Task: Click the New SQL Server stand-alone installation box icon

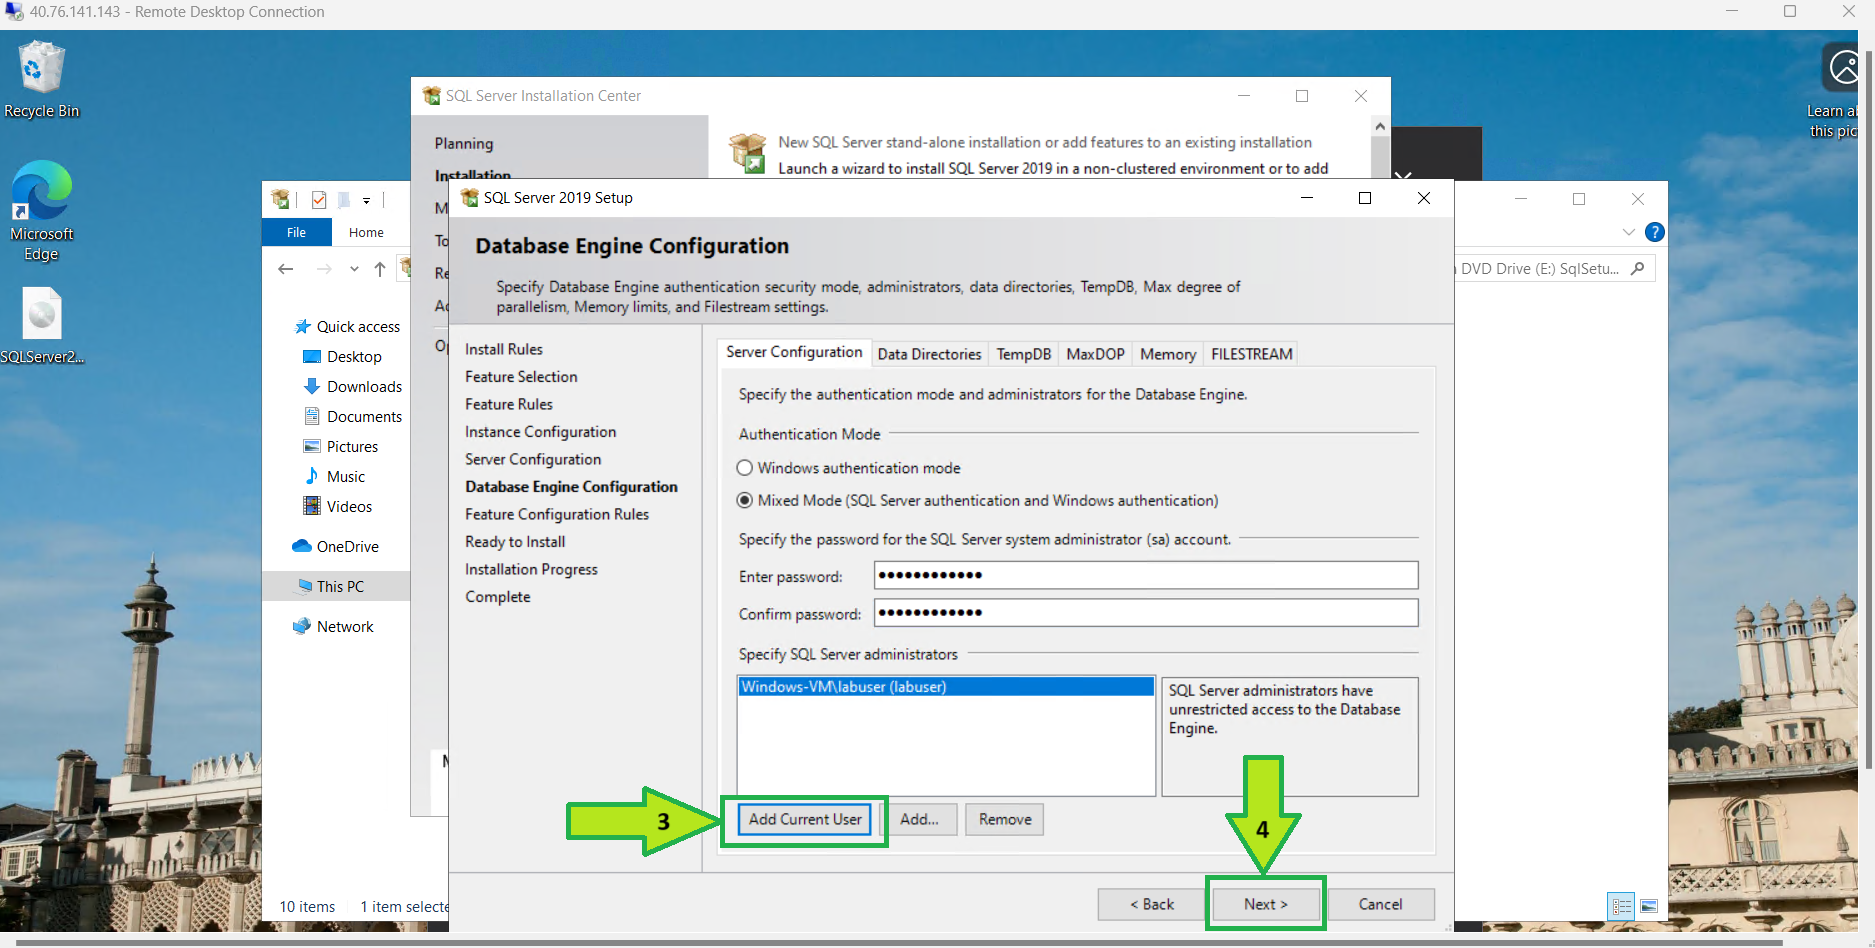Action: coord(747,153)
